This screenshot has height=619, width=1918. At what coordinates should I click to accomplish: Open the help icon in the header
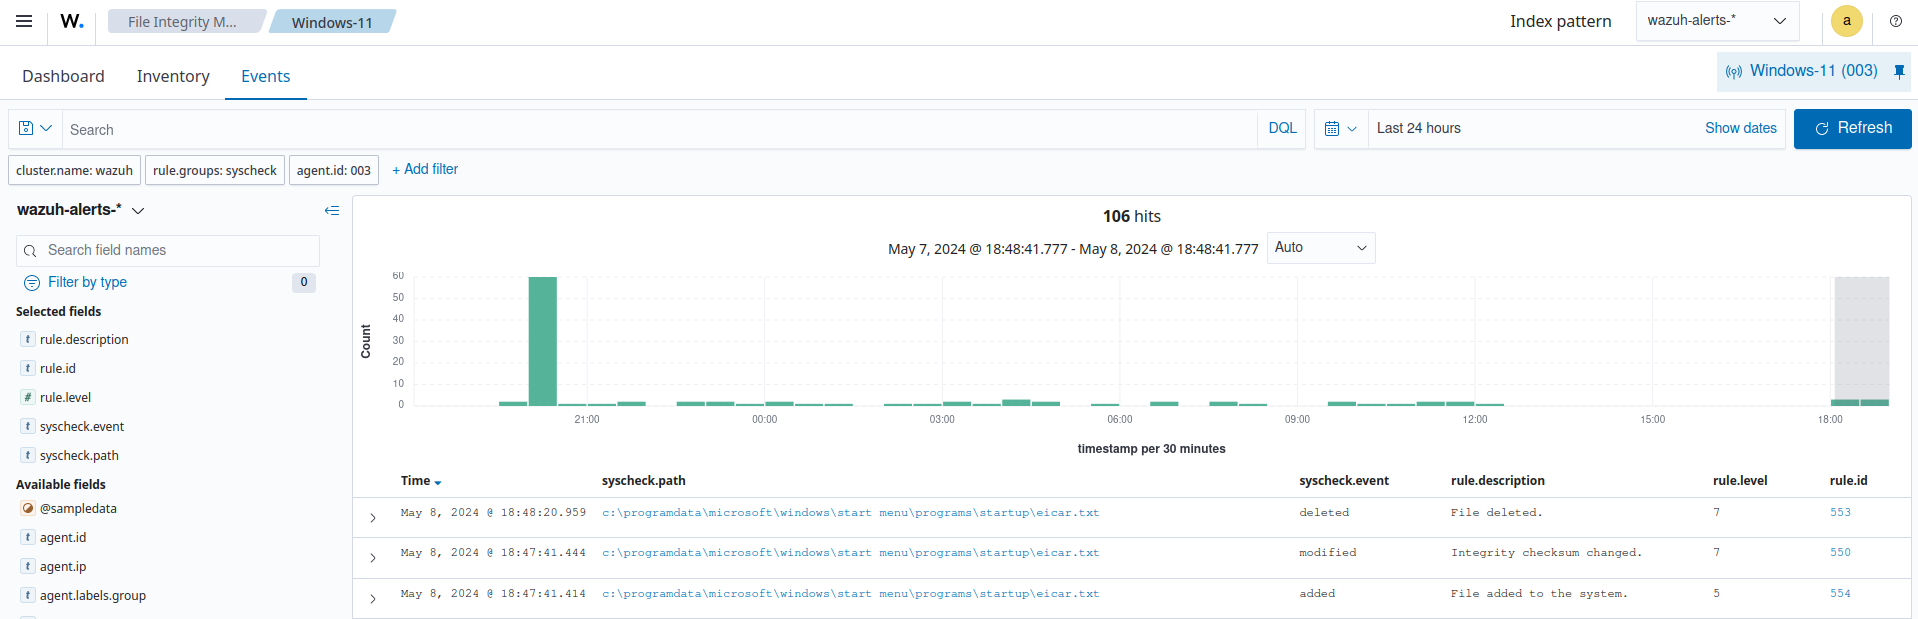(1895, 21)
